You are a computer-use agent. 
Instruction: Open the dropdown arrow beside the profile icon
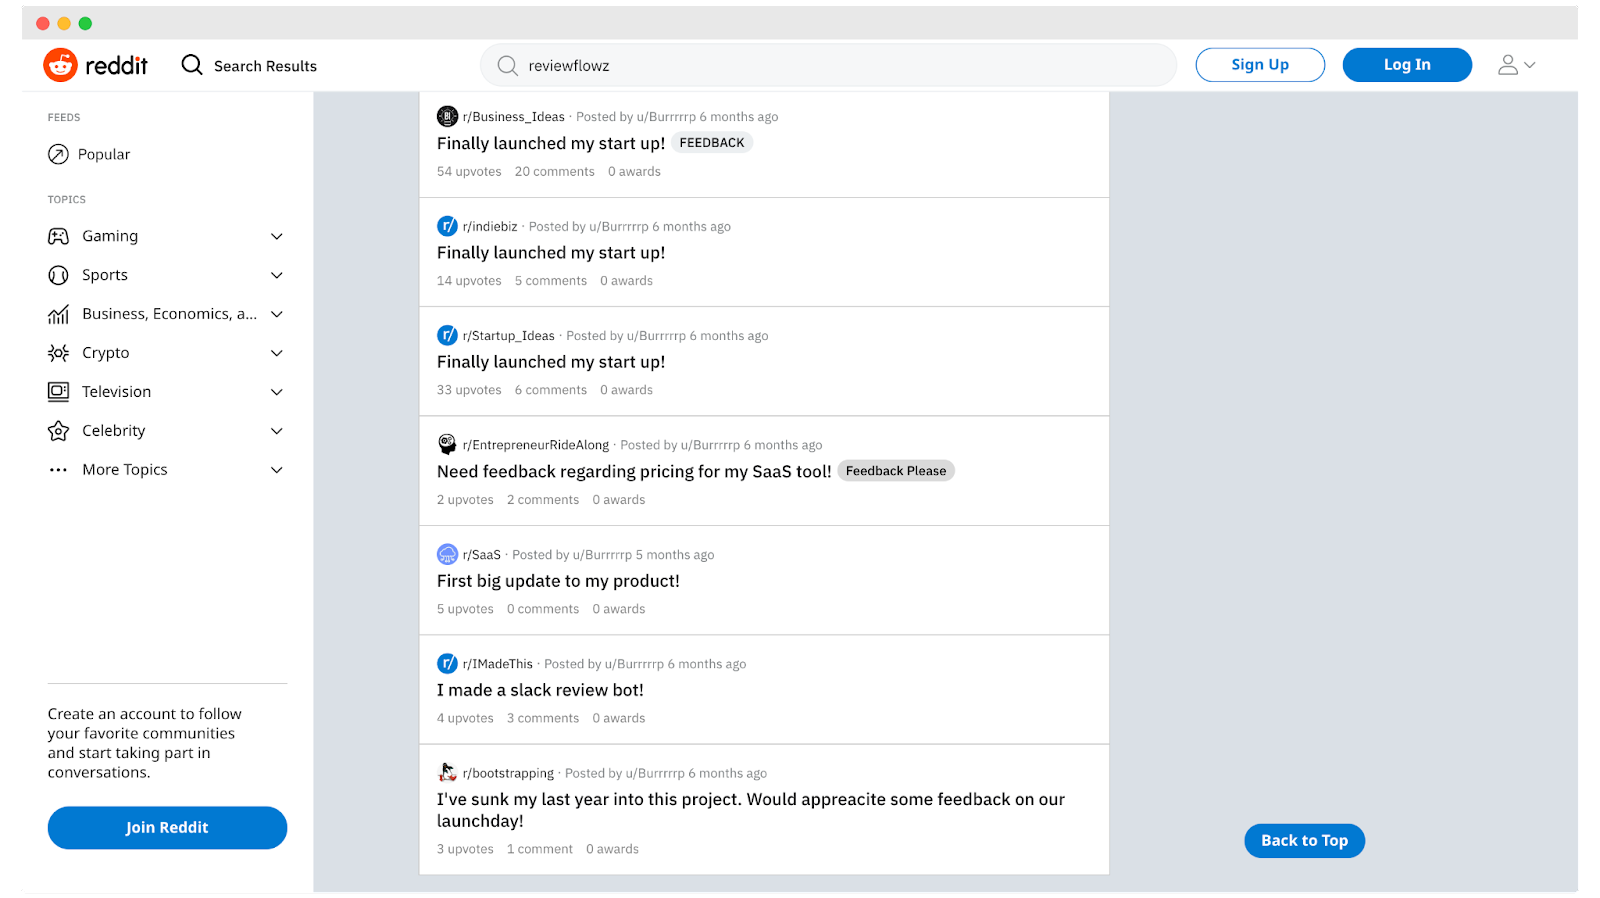pyautogui.click(x=1530, y=65)
